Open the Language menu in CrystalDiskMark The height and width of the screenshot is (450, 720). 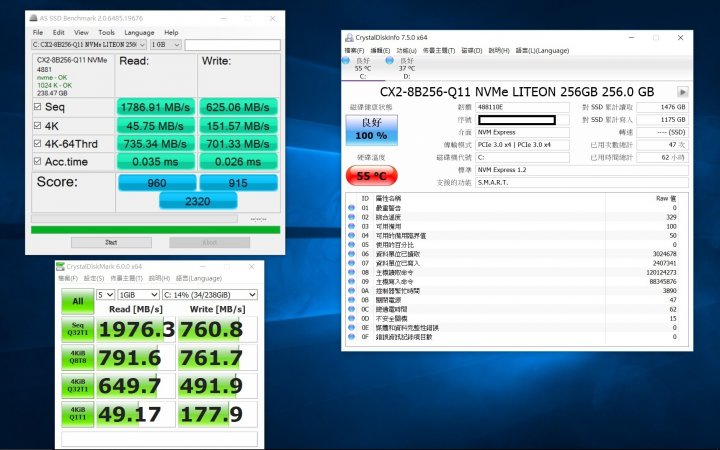pyautogui.click(x=199, y=278)
